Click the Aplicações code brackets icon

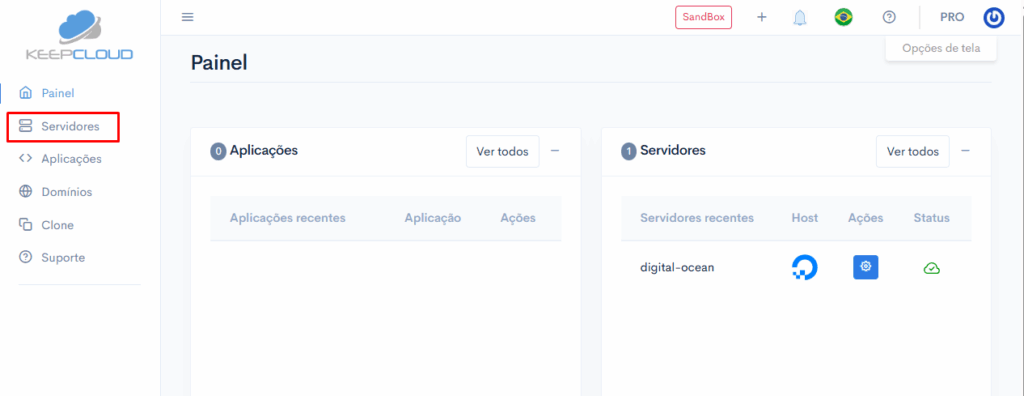click(x=25, y=158)
